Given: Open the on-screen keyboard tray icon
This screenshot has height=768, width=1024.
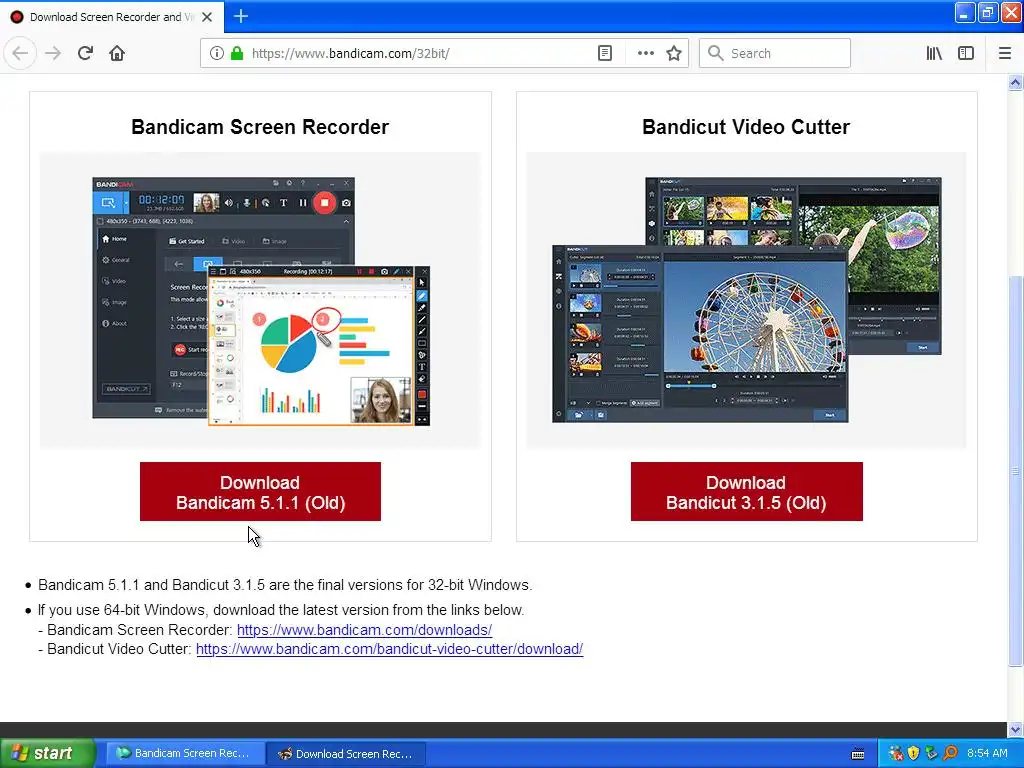Looking at the screenshot, I should [x=858, y=754].
